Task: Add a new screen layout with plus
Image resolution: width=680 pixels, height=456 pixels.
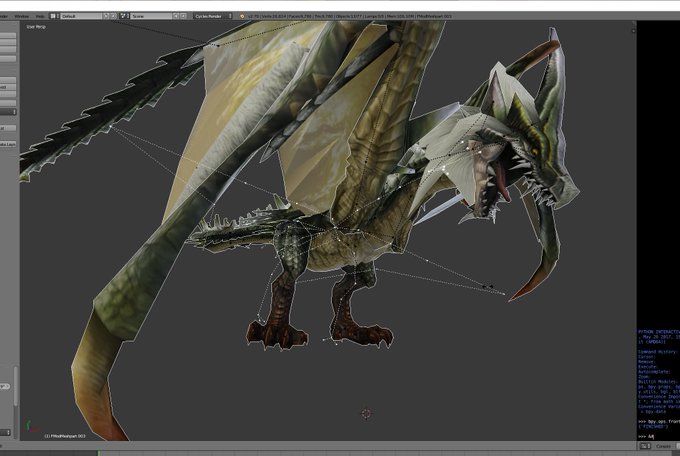Action: point(106,16)
